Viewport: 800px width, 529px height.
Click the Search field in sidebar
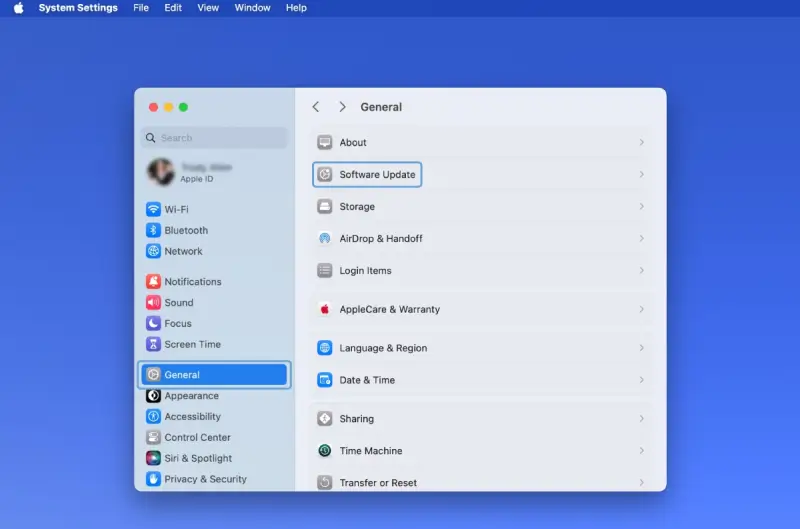[x=214, y=138]
